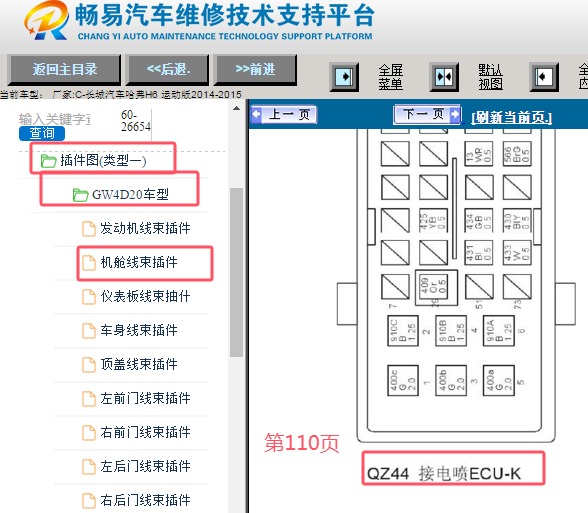Click the QZ44 接电喷ECU-K label
Viewport: 588px width, 513px height.
[x=444, y=473]
